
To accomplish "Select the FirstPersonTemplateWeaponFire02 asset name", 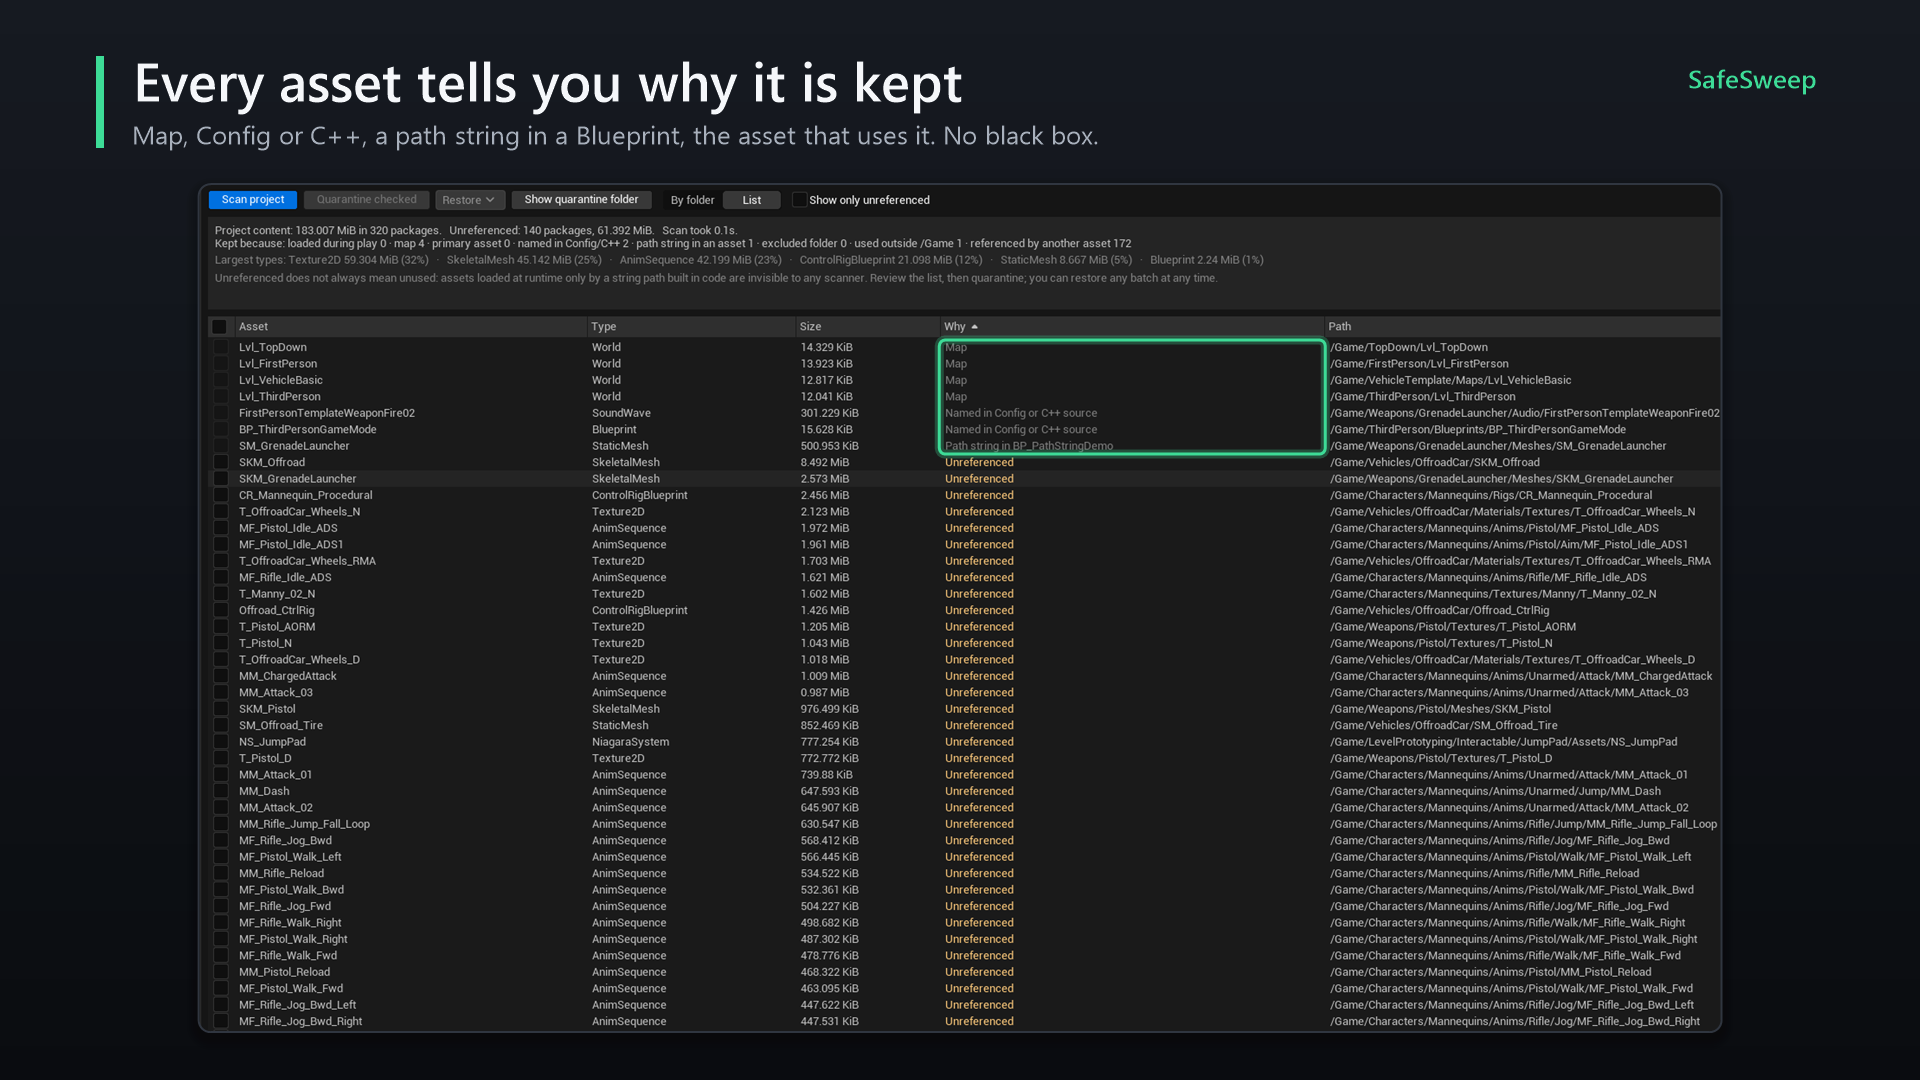I will click(x=326, y=413).
